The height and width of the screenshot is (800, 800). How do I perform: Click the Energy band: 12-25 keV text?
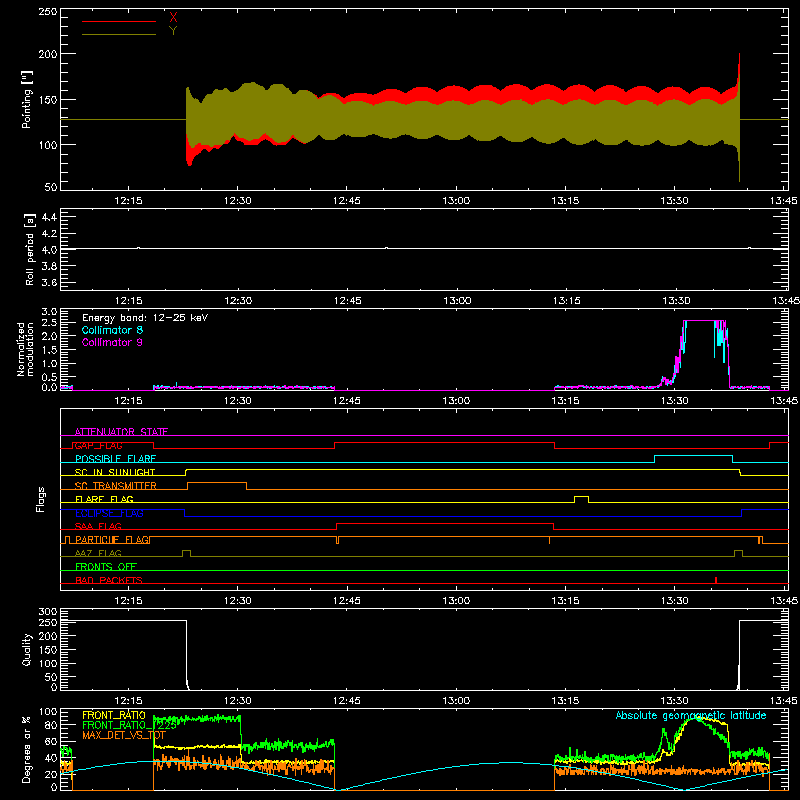pyautogui.click(x=145, y=318)
